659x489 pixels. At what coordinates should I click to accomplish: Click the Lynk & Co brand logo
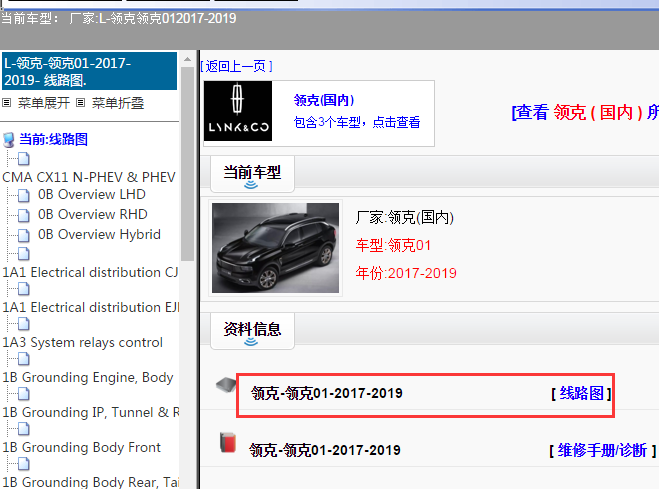click(x=238, y=111)
